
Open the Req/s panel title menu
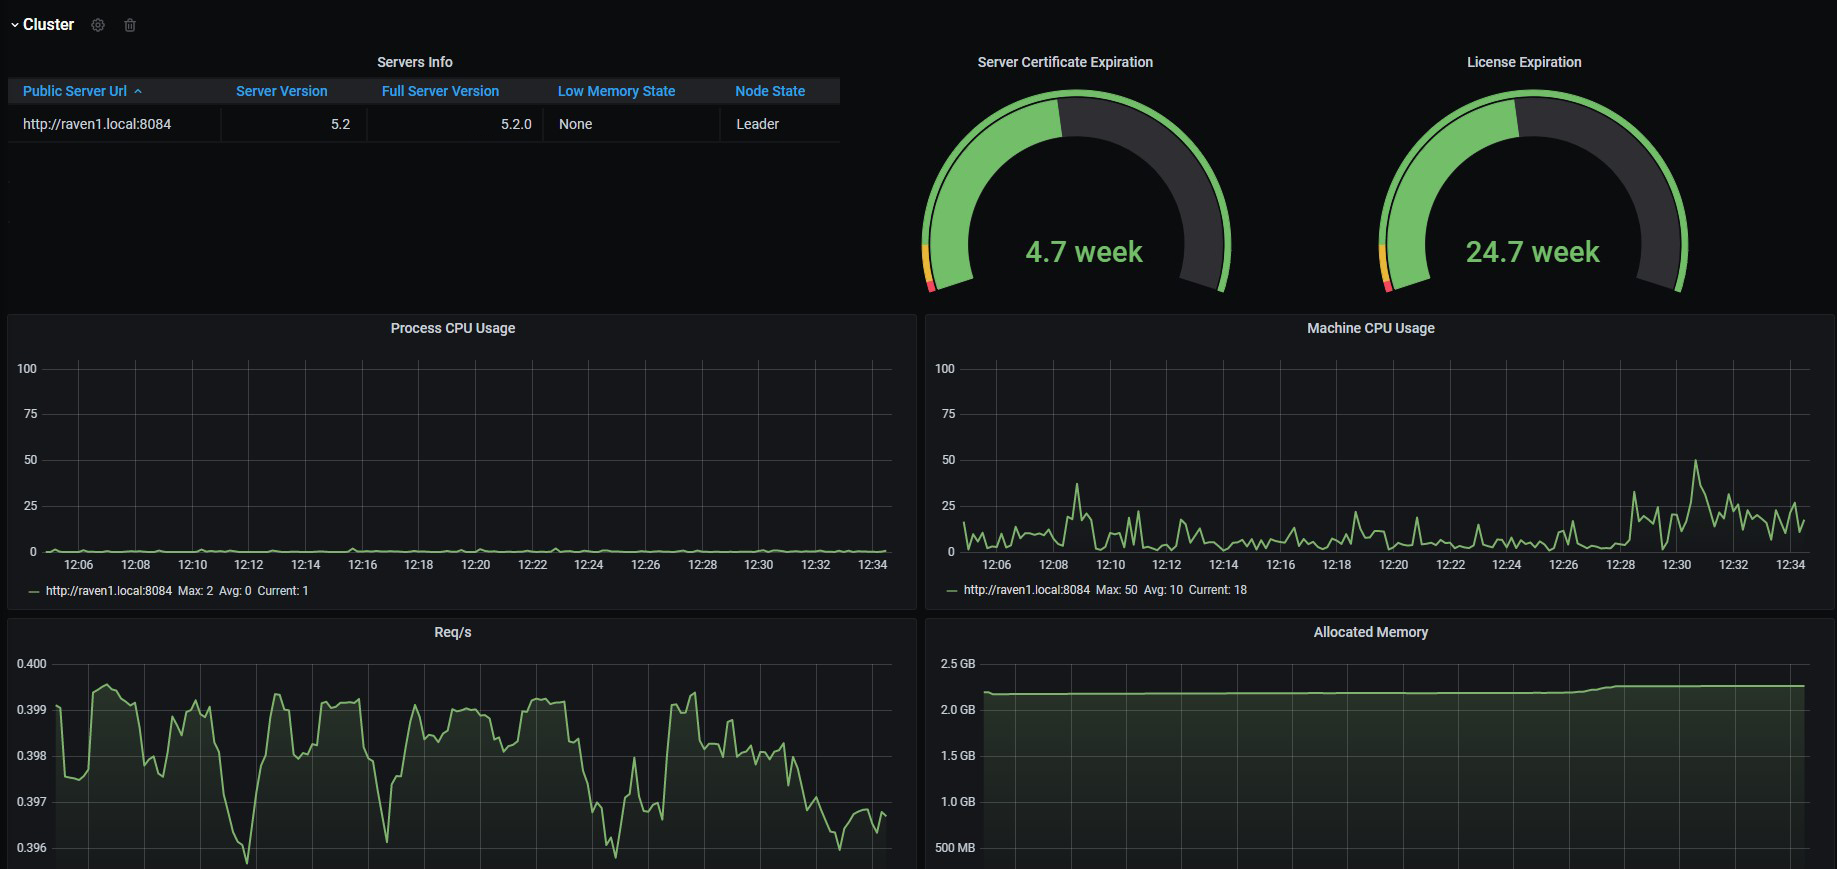coord(453,632)
